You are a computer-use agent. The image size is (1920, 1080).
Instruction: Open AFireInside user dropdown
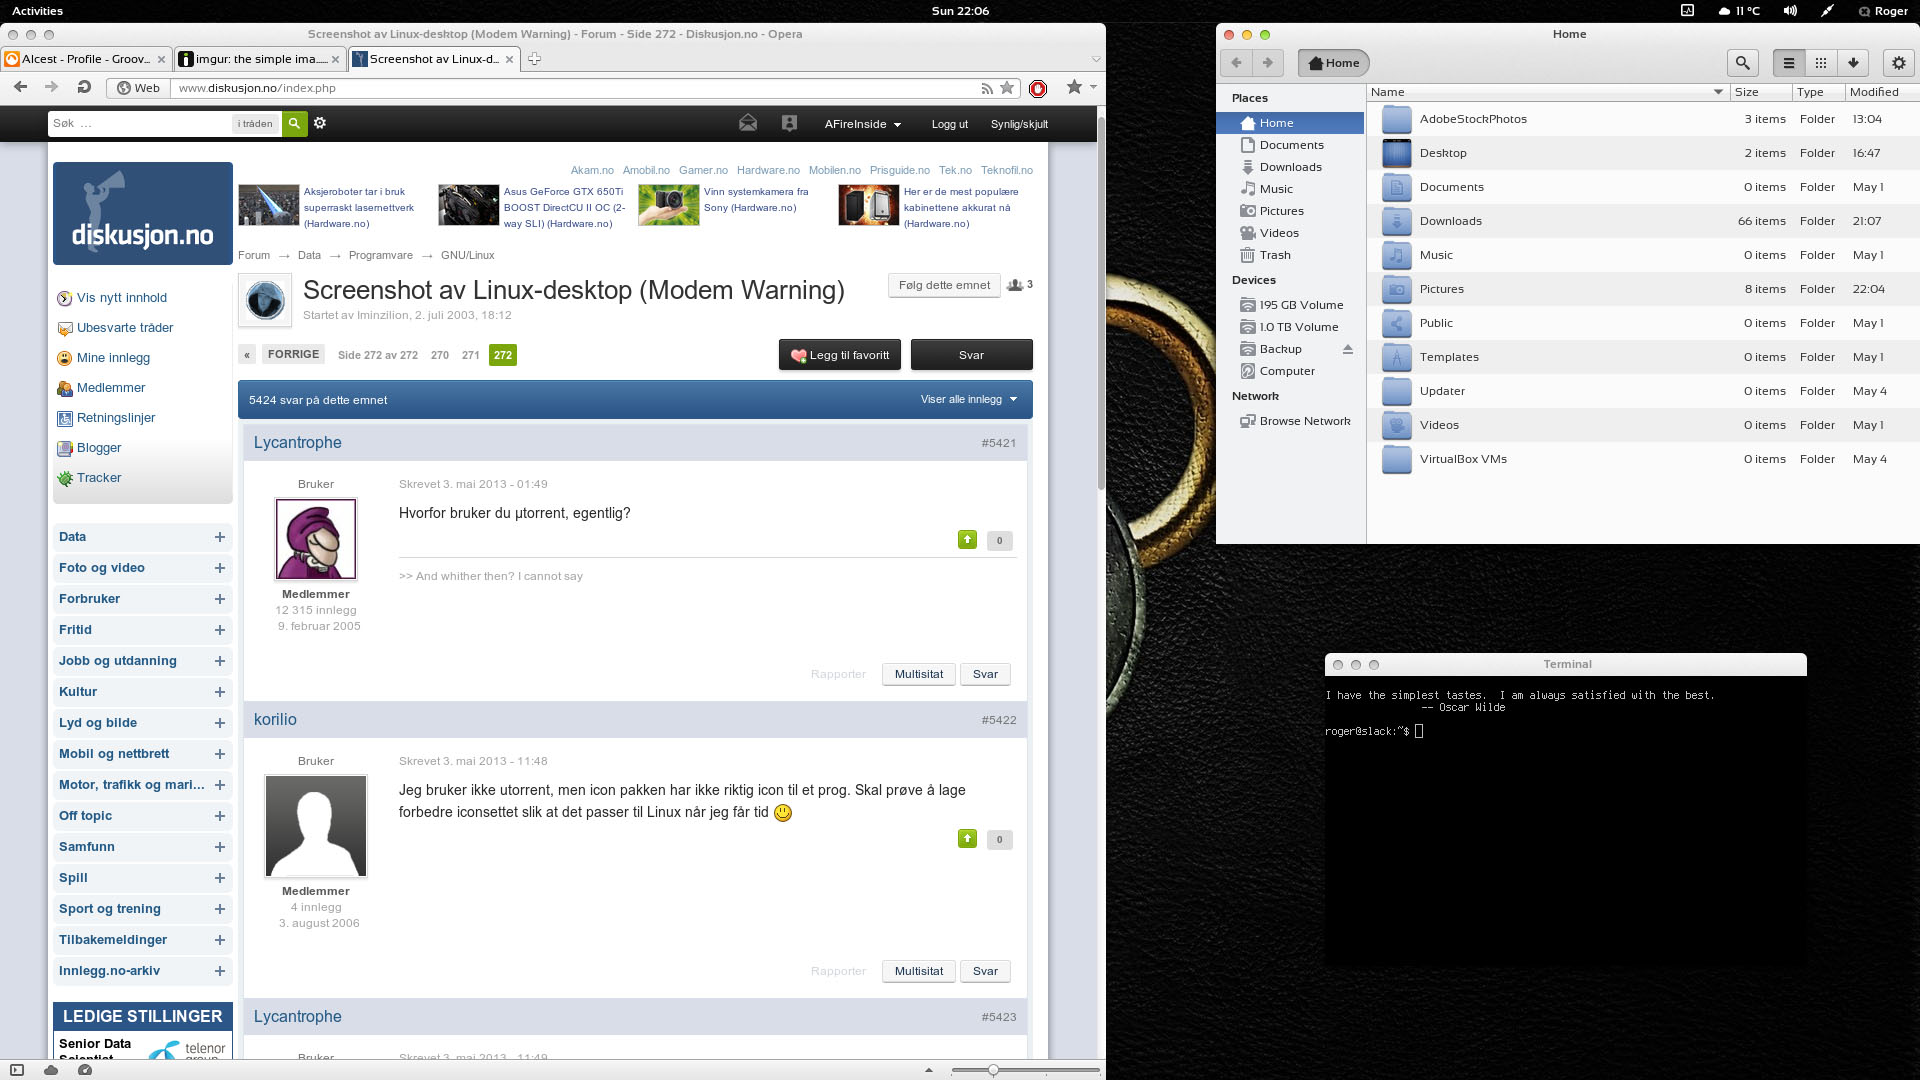pyautogui.click(x=863, y=124)
